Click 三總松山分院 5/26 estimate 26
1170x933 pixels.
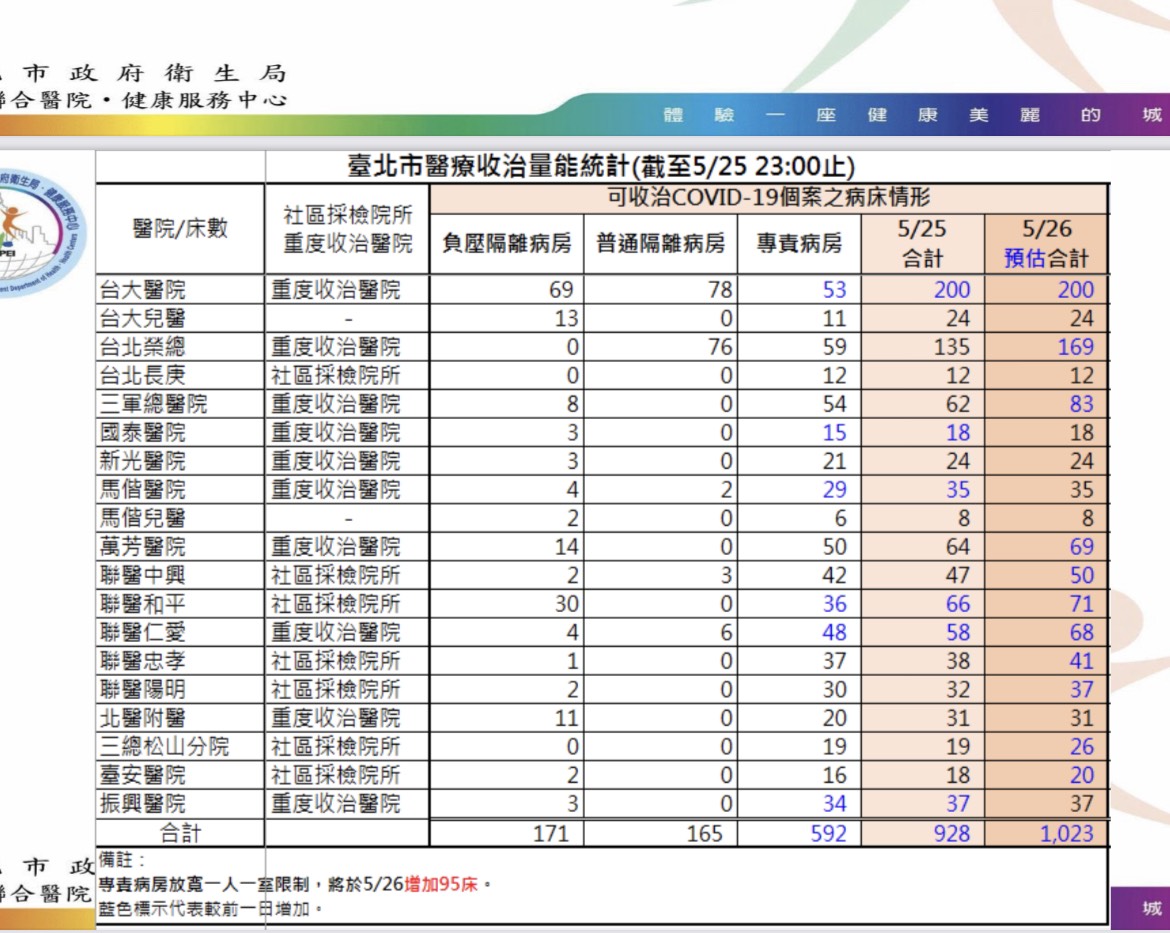[x=1081, y=746]
